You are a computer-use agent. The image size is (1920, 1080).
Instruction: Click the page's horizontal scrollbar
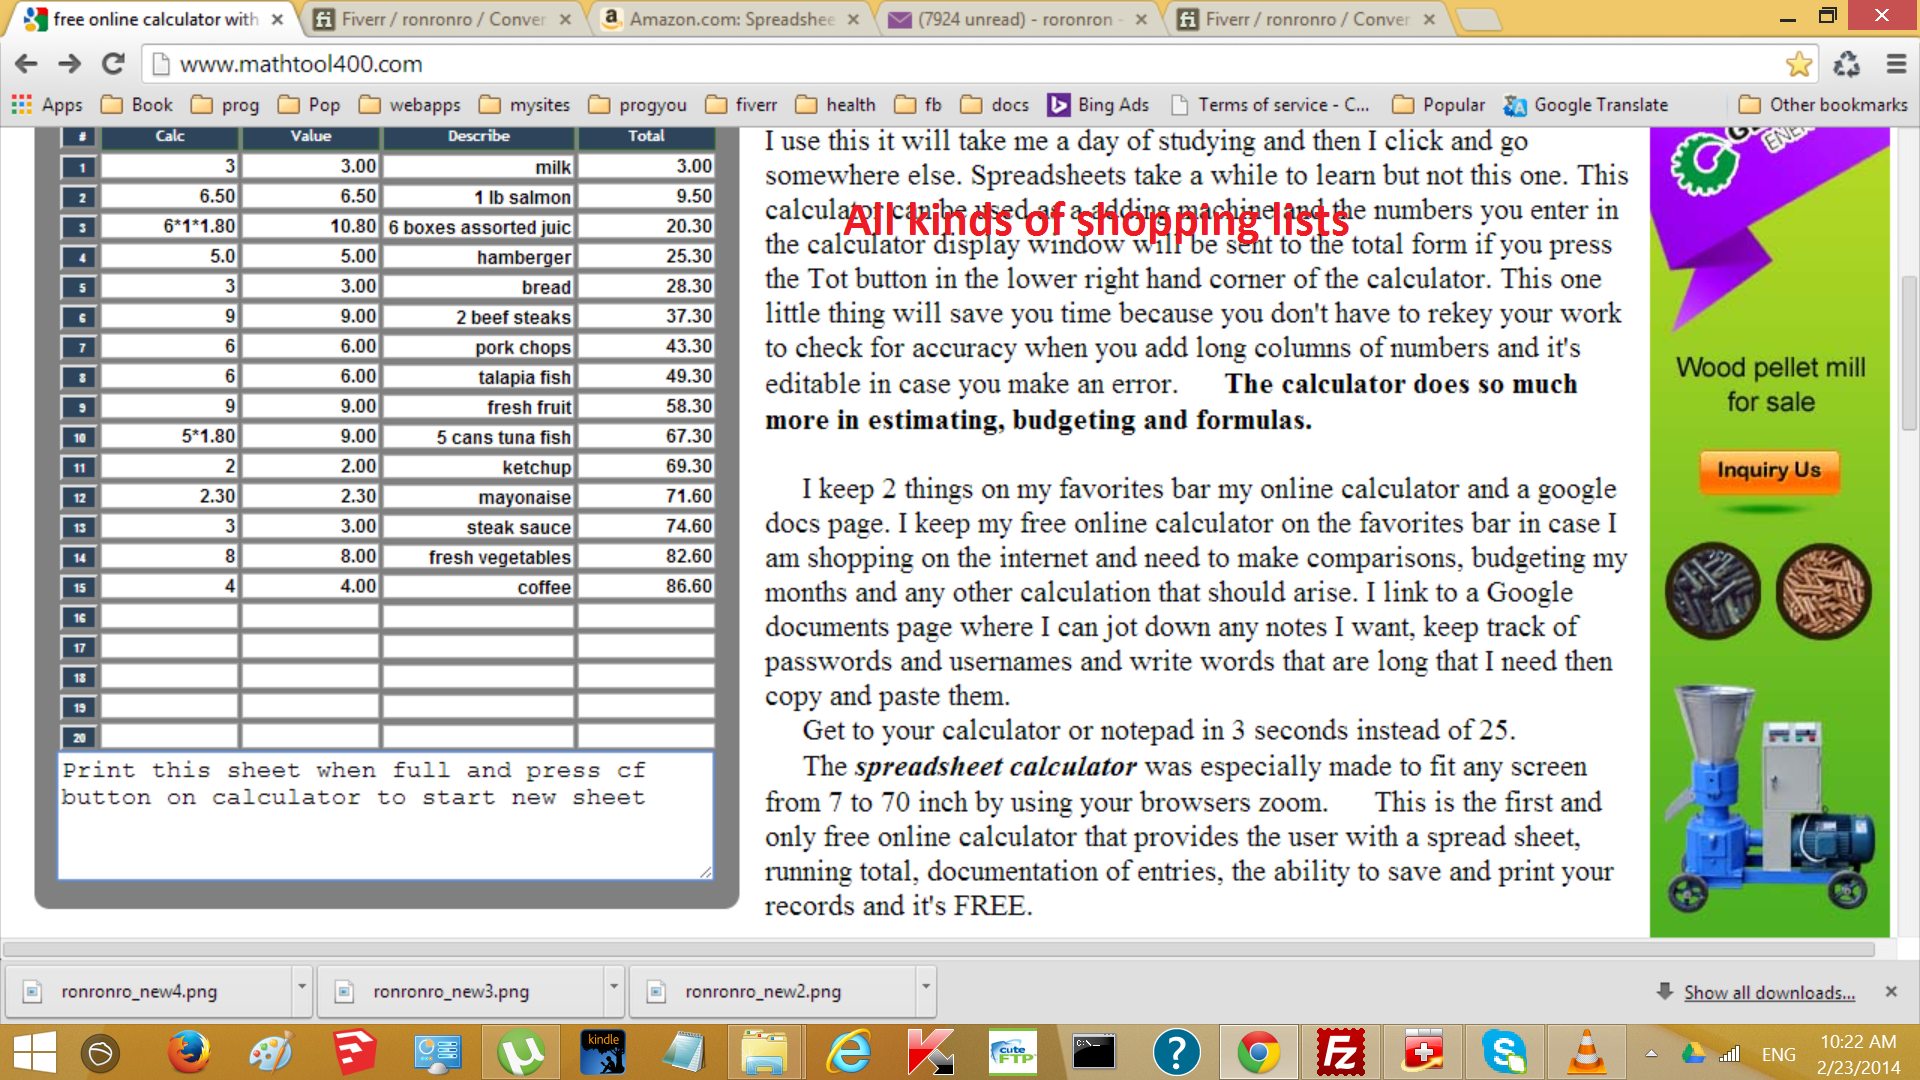[938, 948]
